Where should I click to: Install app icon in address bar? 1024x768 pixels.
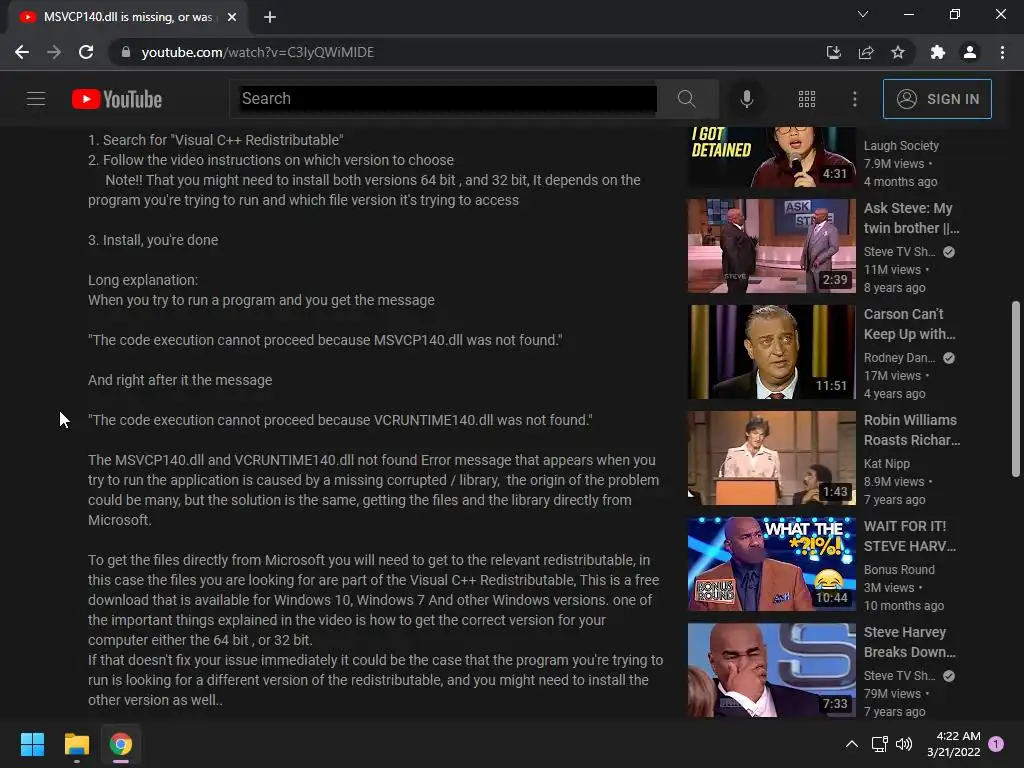point(834,52)
